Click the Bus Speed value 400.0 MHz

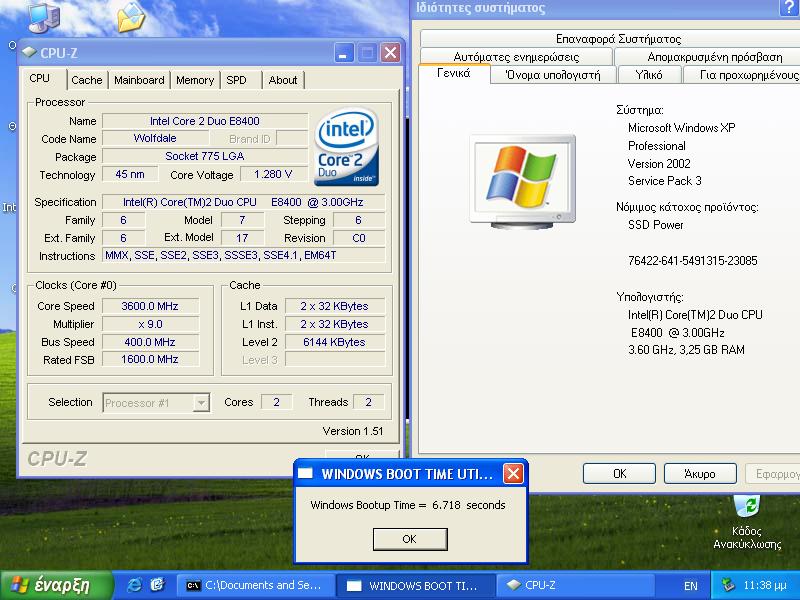[x=150, y=342]
